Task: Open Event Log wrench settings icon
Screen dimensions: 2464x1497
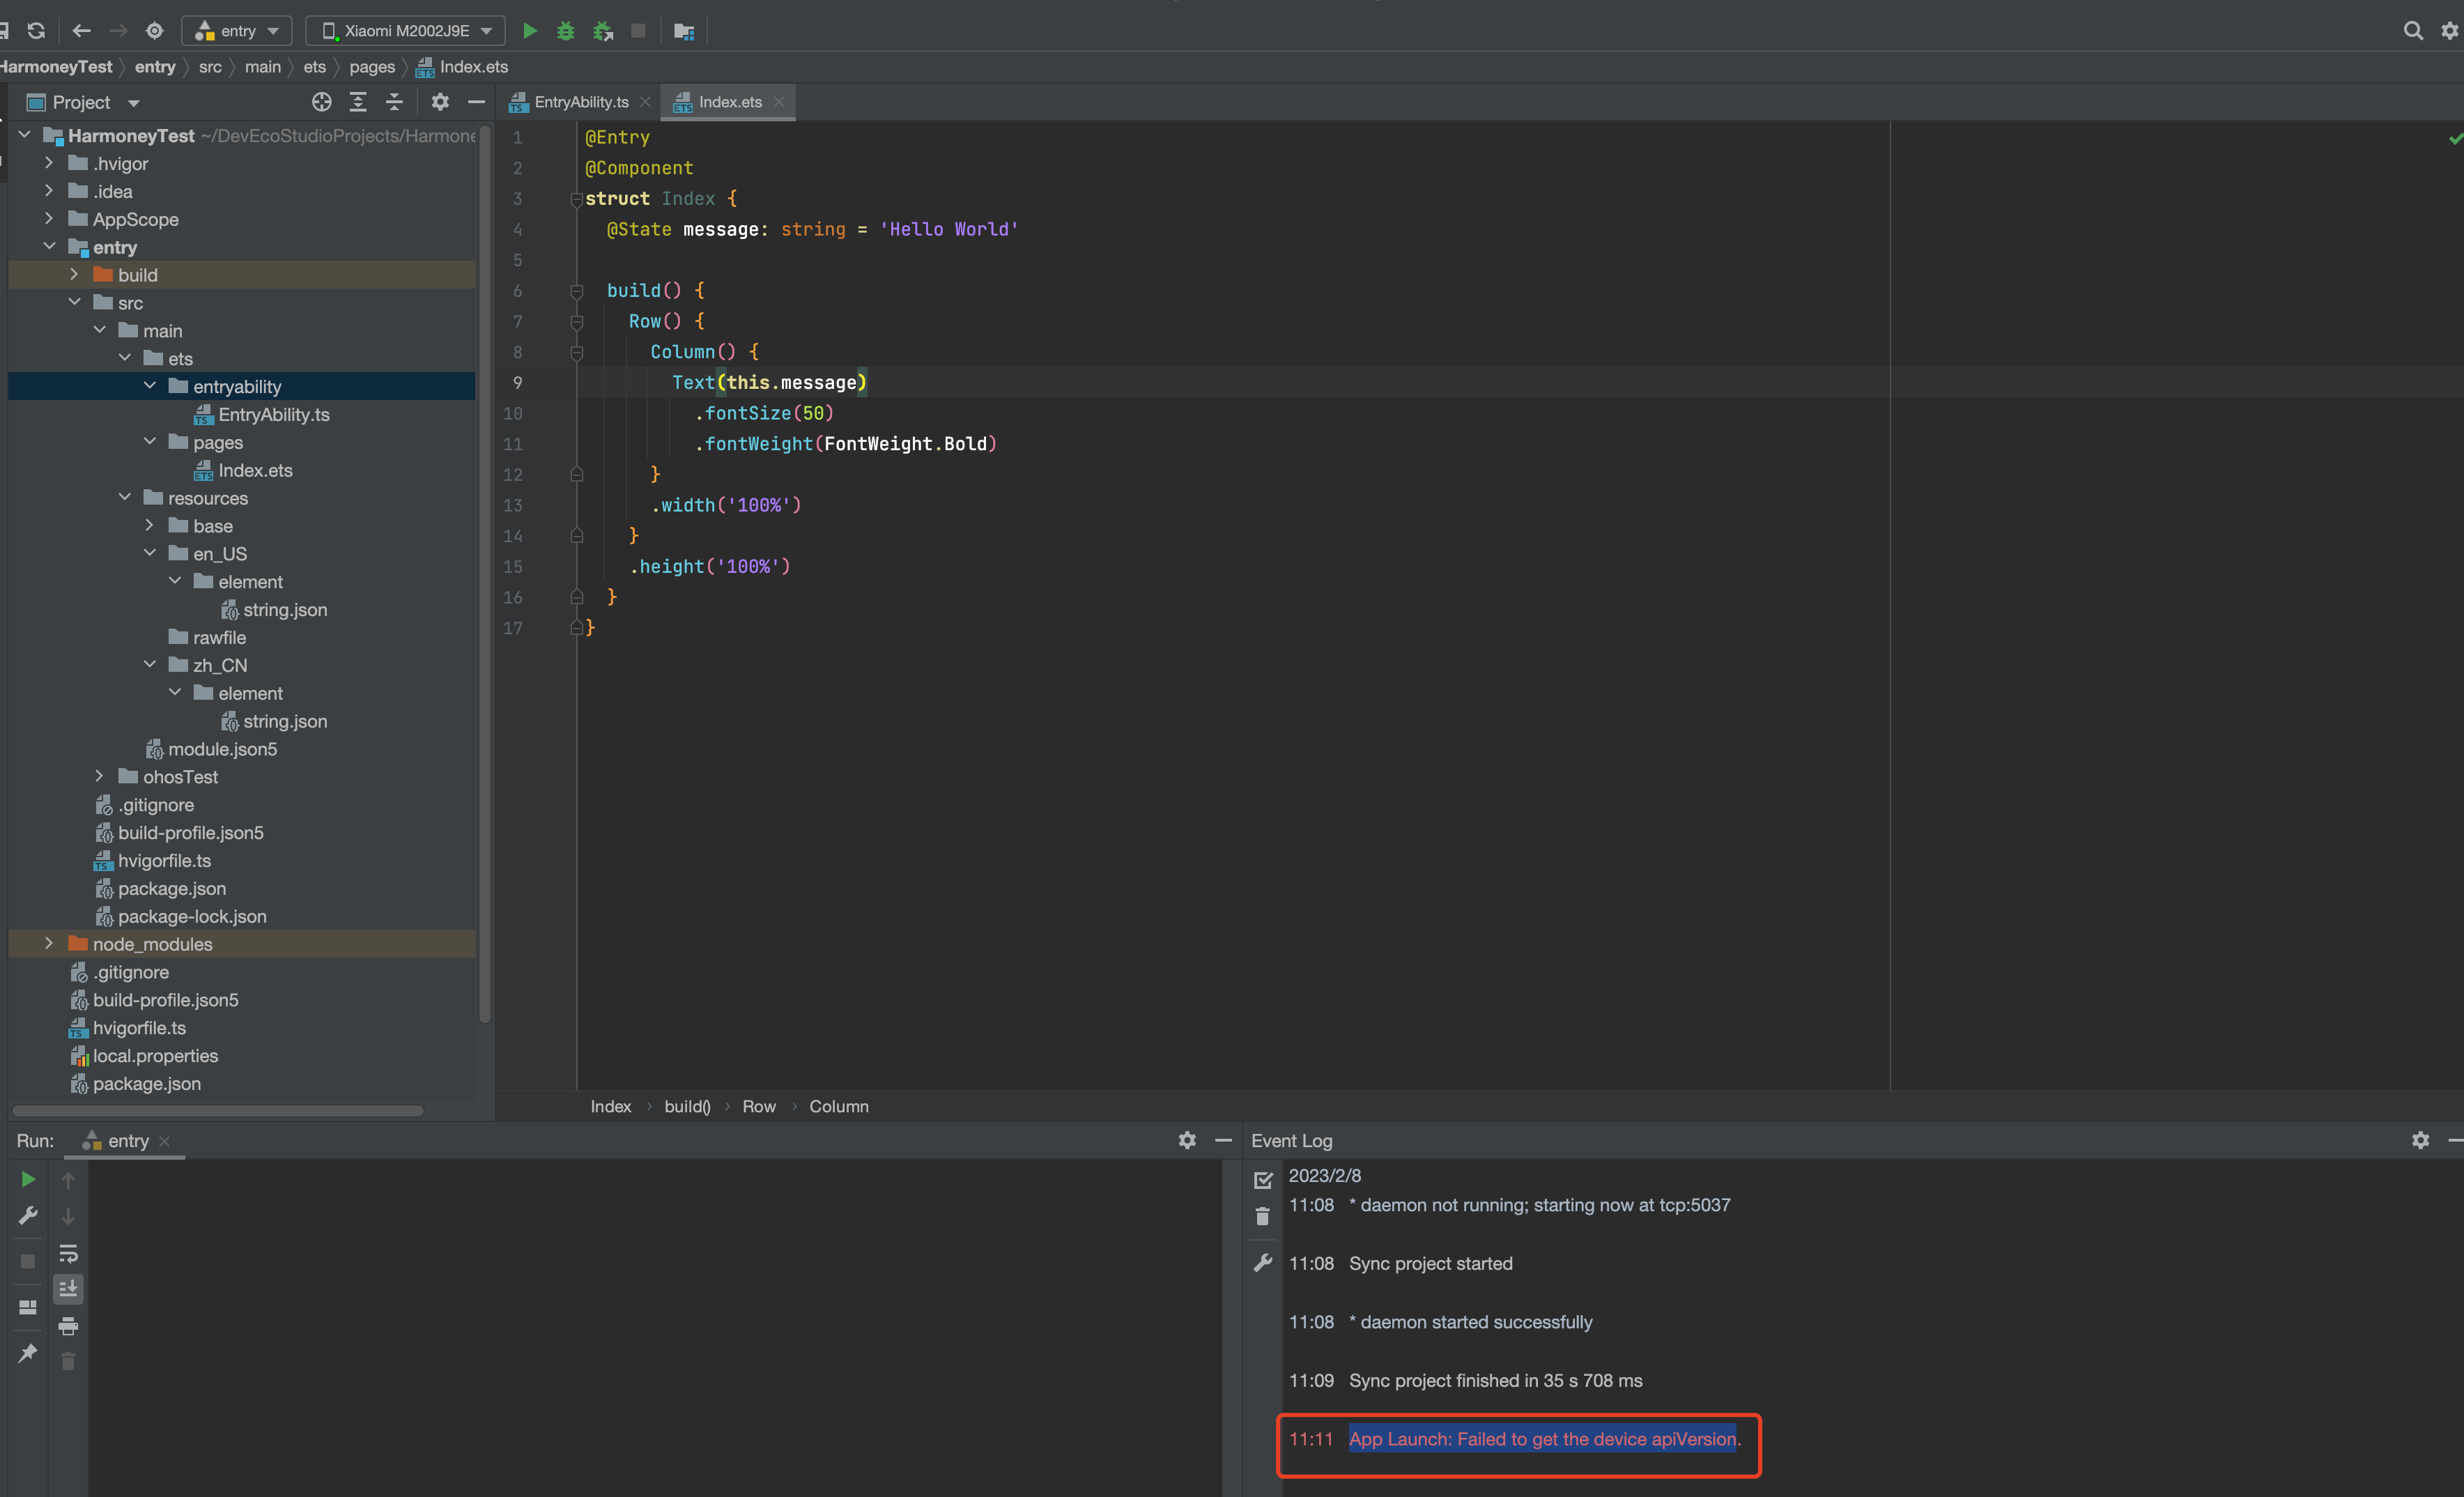Action: 1263,1263
